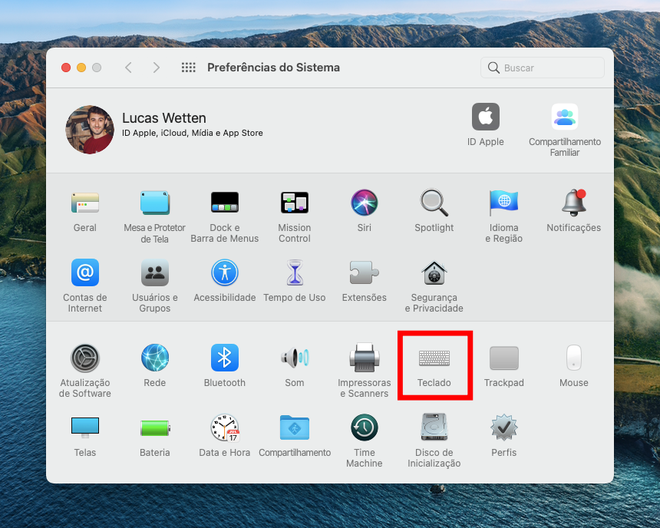Open Mission Control preferences
The image size is (660, 528).
tap(295, 203)
